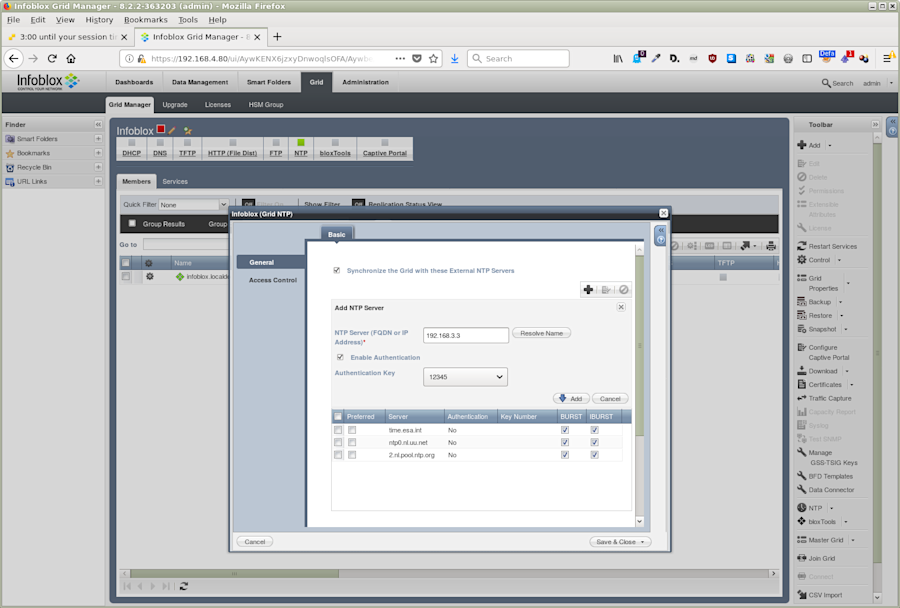
Task: Select Access Control in dialog sidebar
Action: tap(273, 280)
